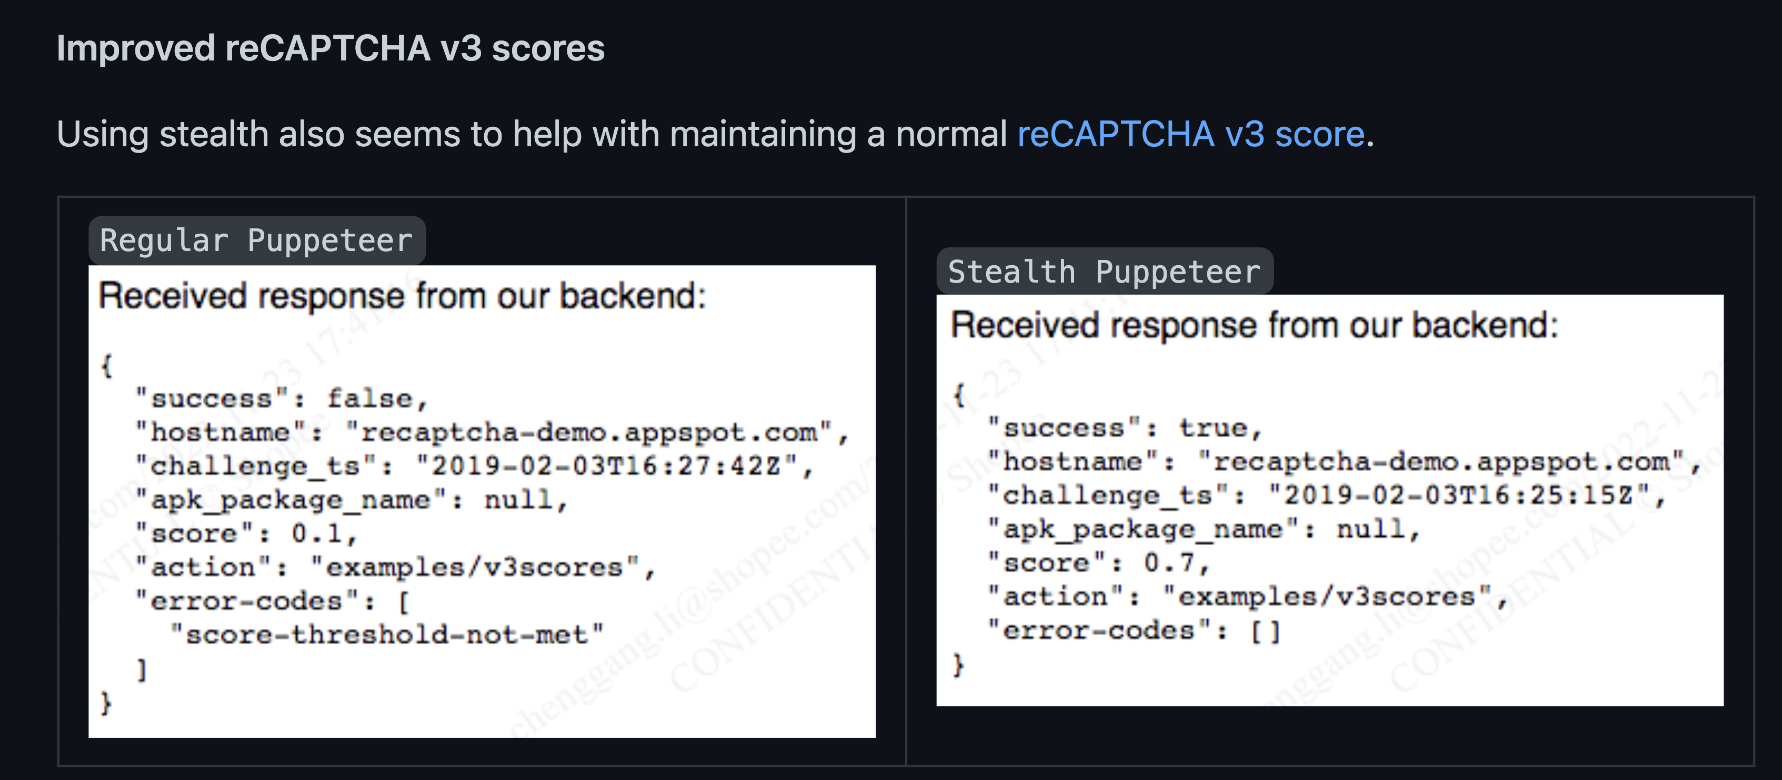This screenshot has width=1782, height=780.
Task: Click the "success": true line in the Stealth Puppeteer screenshot
Action: click(x=1125, y=429)
